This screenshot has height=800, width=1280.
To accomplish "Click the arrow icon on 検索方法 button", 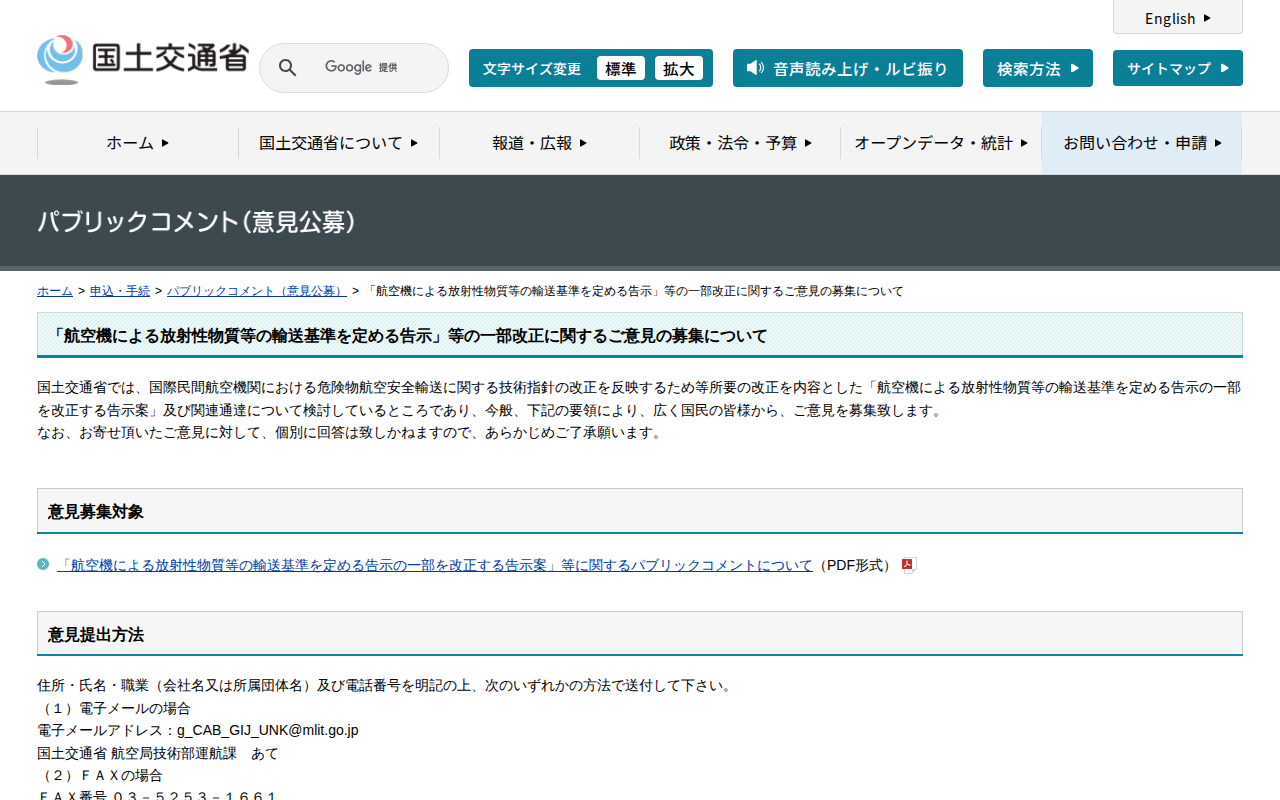I will coord(1075,68).
